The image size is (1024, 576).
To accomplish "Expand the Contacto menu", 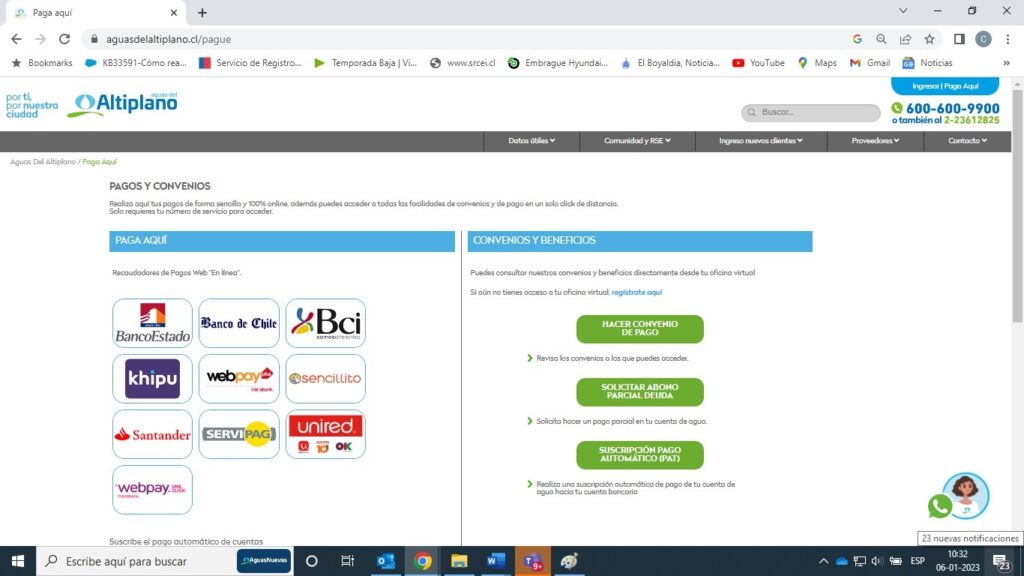I will [x=967, y=141].
